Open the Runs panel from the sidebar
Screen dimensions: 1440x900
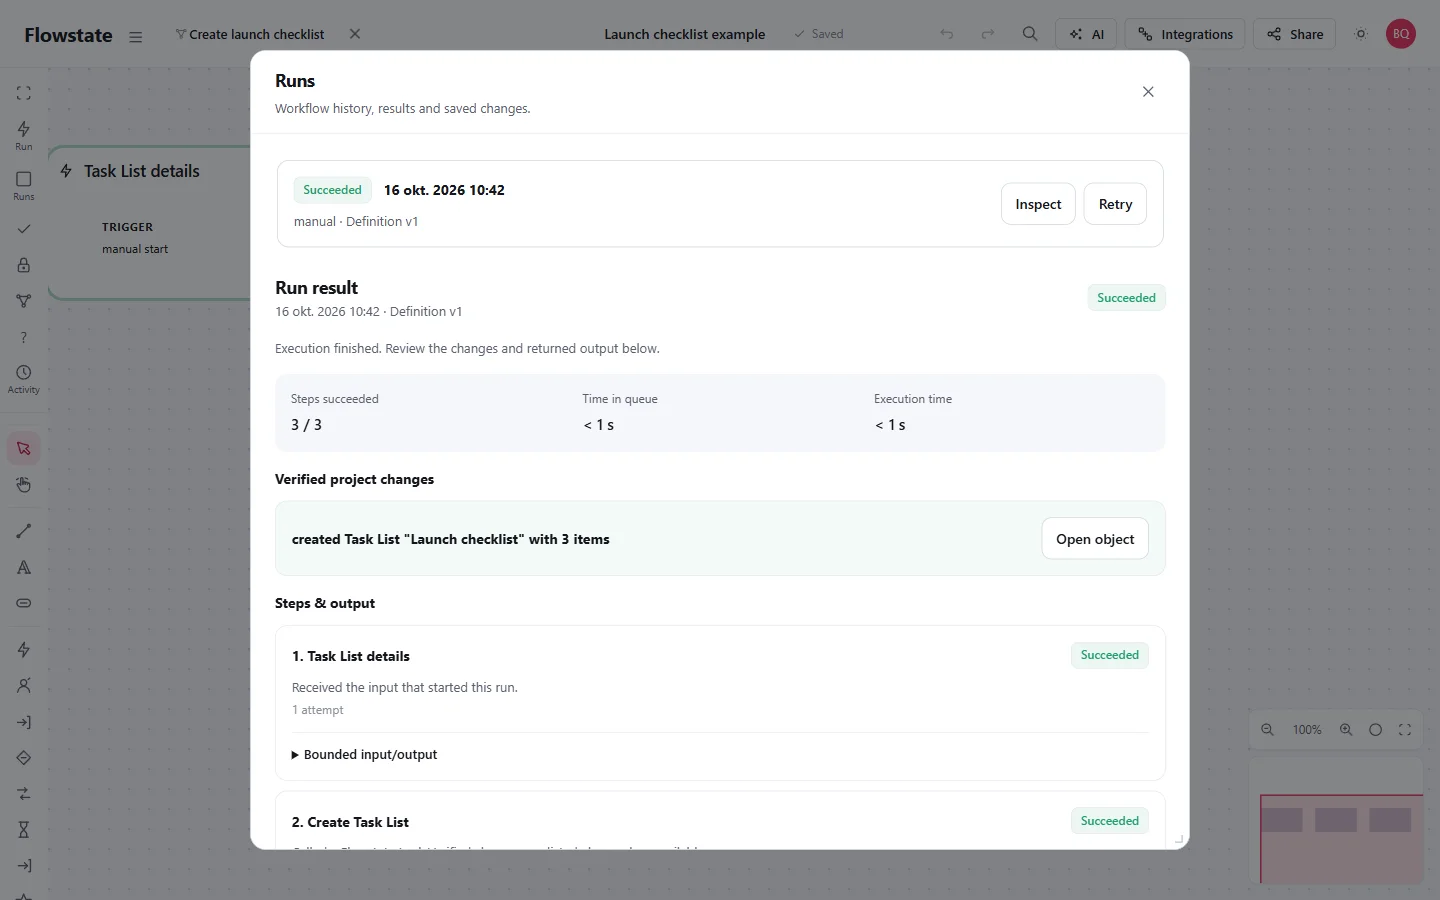point(24,185)
